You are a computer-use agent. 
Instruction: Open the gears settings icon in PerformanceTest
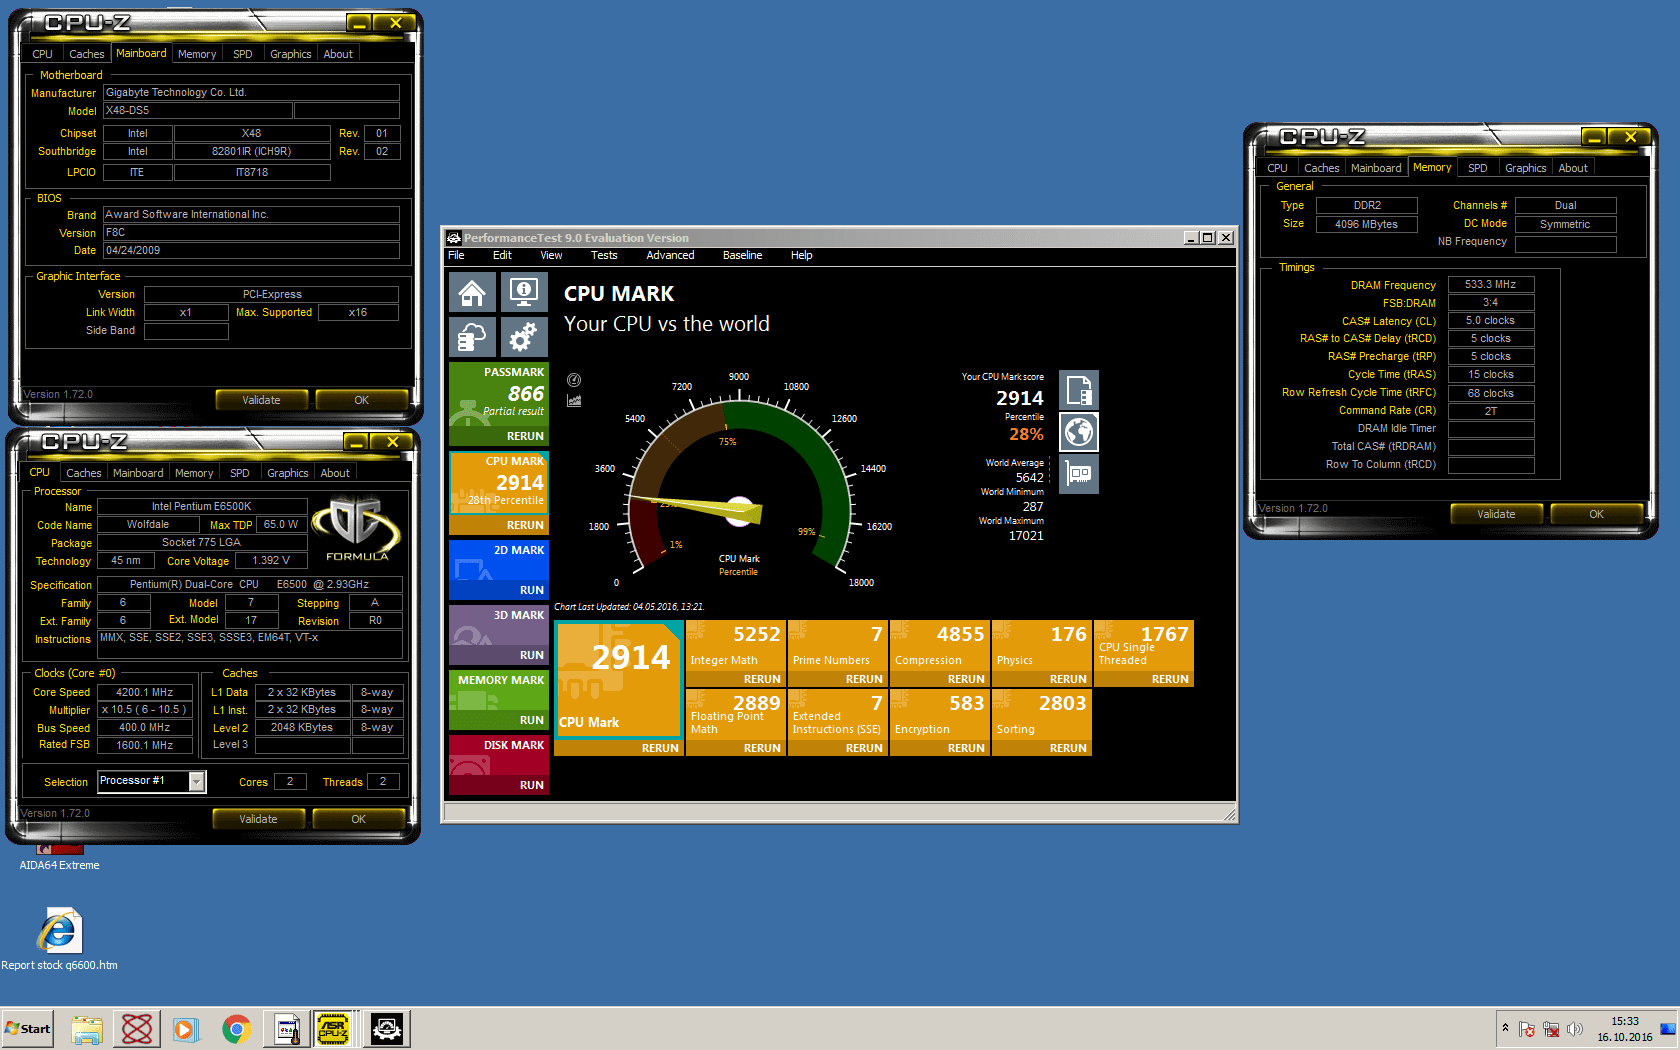point(524,338)
